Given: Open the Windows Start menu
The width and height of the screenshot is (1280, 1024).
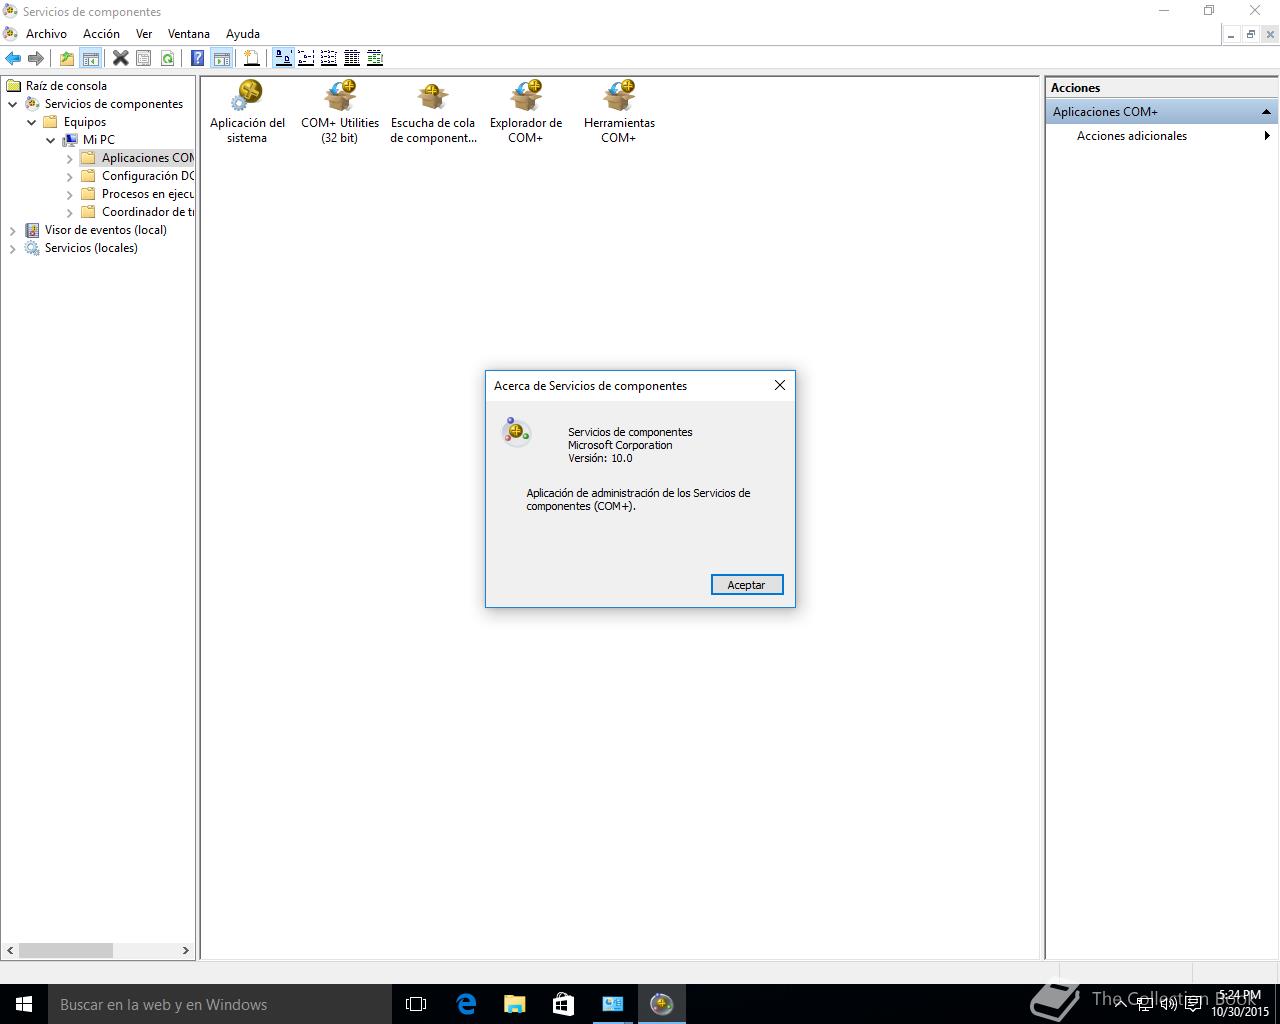Looking at the screenshot, I should (x=24, y=1004).
